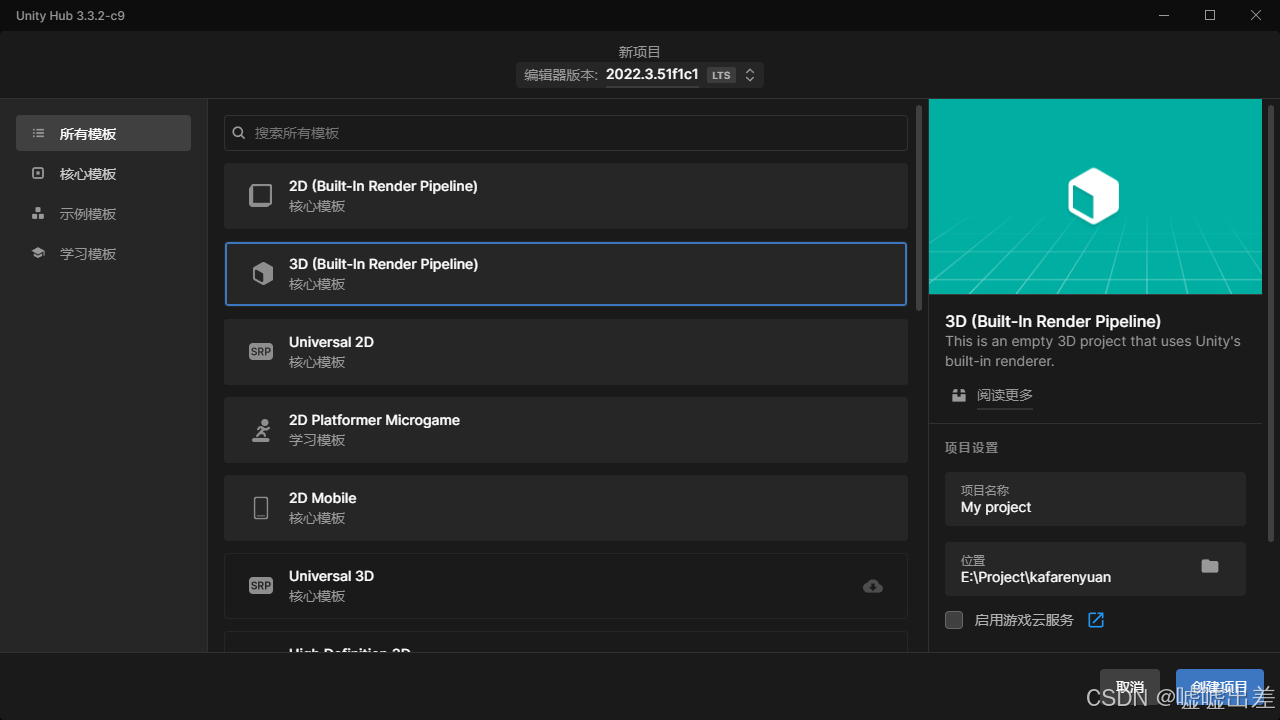Open the external link icon beside 启用游戏云服务
Image resolution: width=1280 pixels, height=720 pixels.
(x=1096, y=620)
